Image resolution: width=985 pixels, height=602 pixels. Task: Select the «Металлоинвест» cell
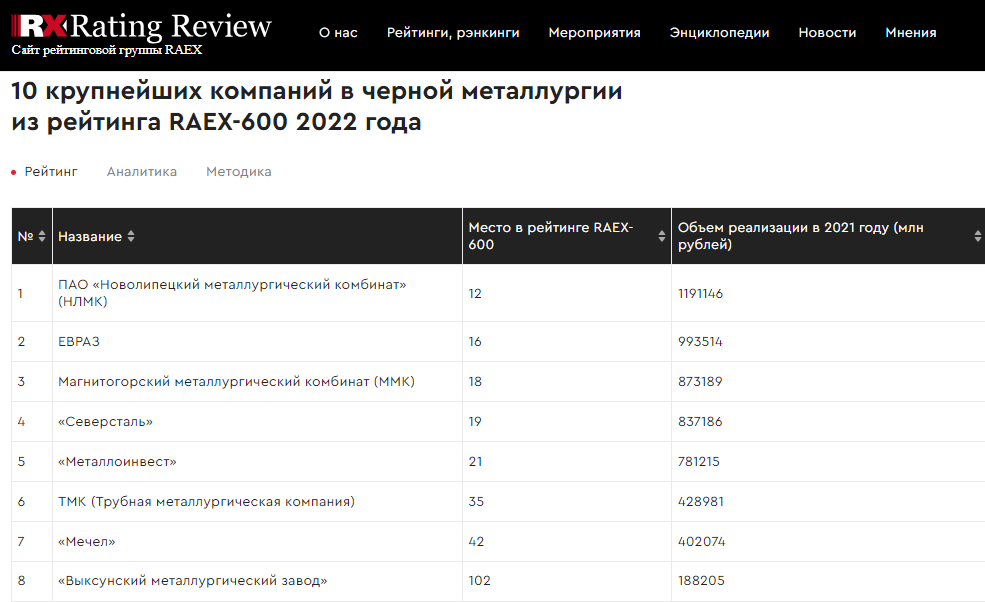258,461
